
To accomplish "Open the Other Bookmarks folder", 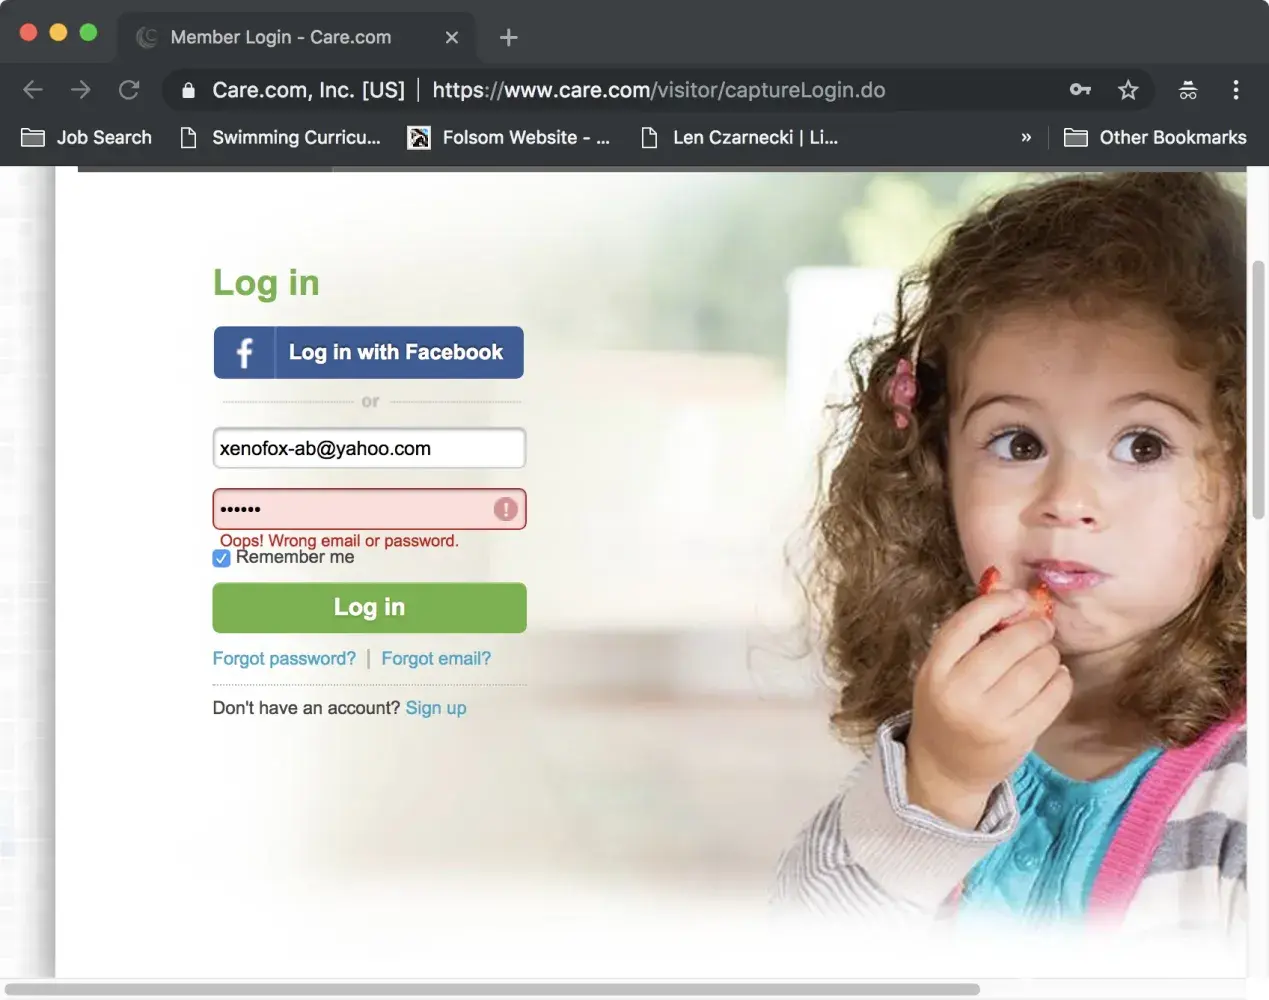I will [x=1155, y=137].
